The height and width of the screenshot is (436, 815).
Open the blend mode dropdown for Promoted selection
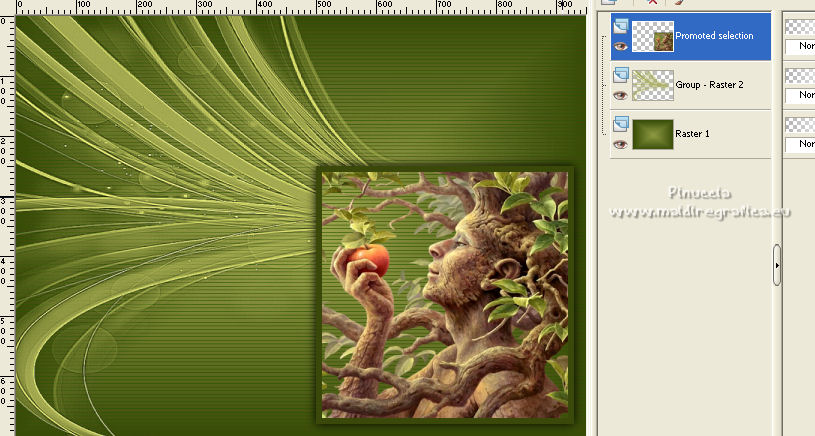(800, 46)
